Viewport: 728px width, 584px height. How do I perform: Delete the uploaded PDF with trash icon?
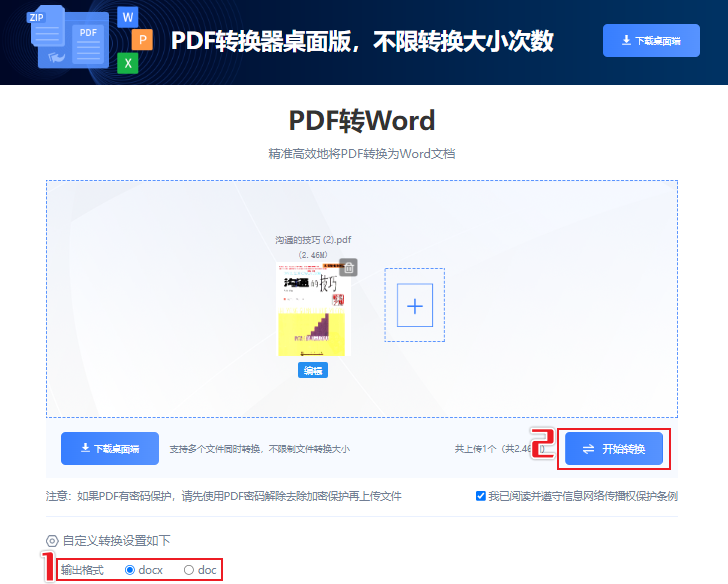coord(349,267)
